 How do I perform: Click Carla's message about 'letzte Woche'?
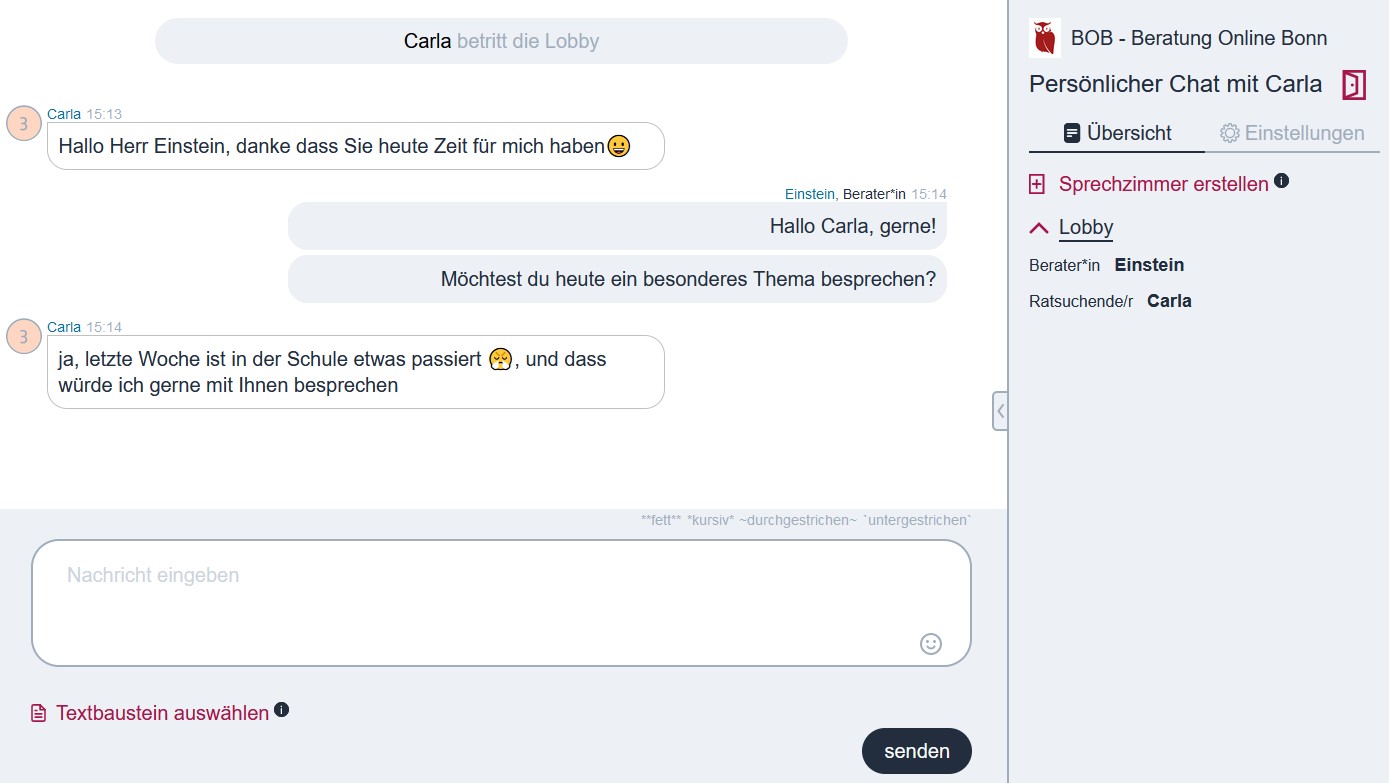coord(356,372)
